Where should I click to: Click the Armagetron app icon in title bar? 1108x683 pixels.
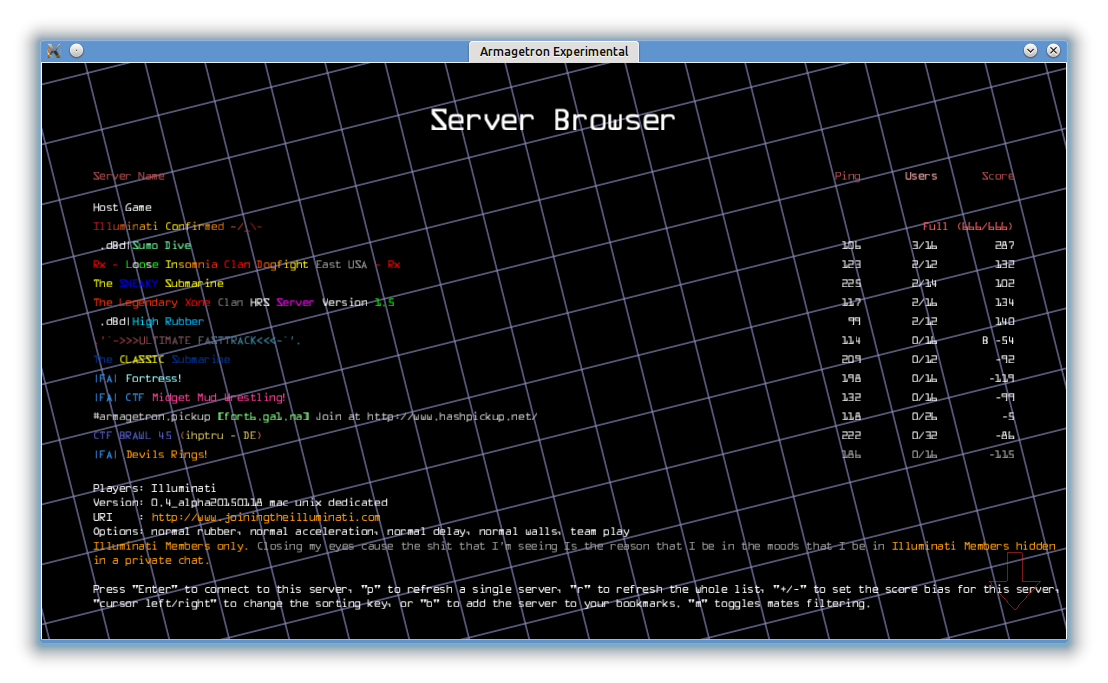point(54,50)
